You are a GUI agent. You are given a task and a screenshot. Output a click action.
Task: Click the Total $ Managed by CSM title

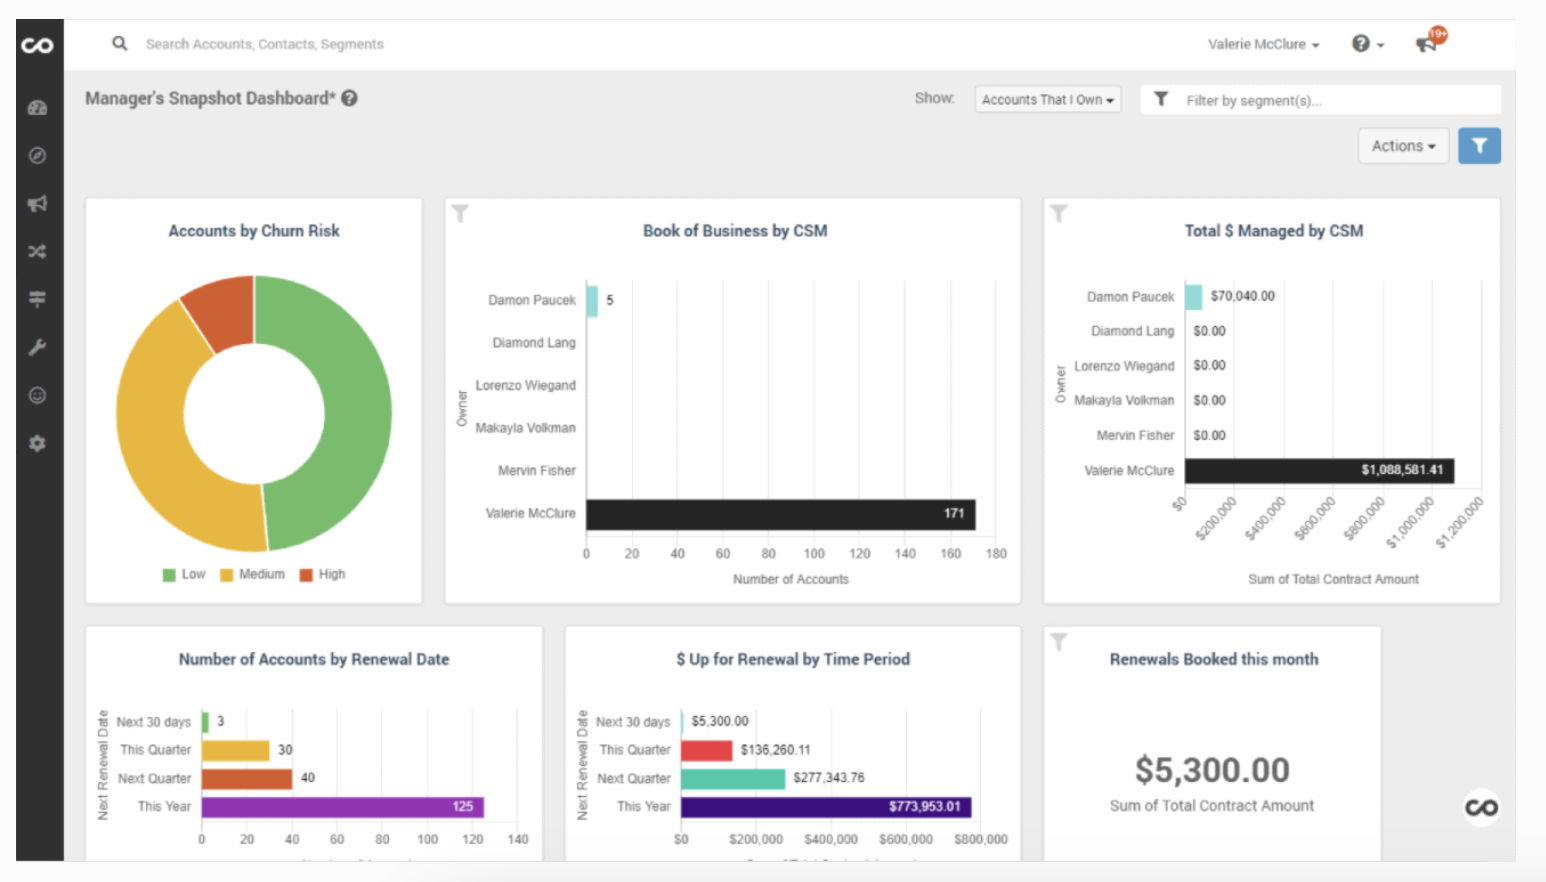(1274, 231)
